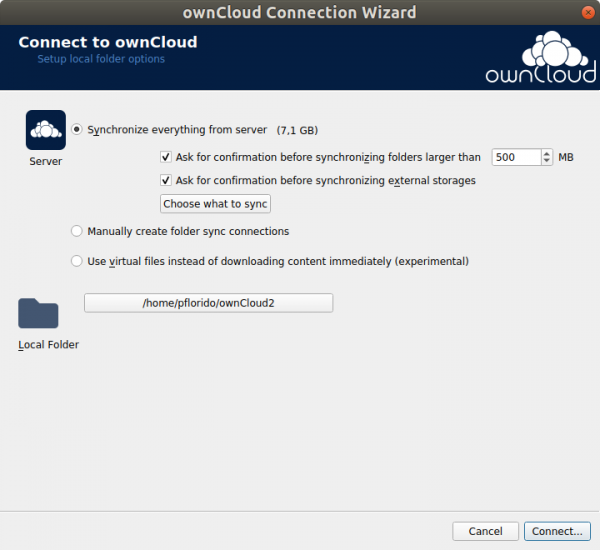This screenshot has height=550, width=600.
Task: Uncheck confirmation for external storages
Action: [x=166, y=180]
